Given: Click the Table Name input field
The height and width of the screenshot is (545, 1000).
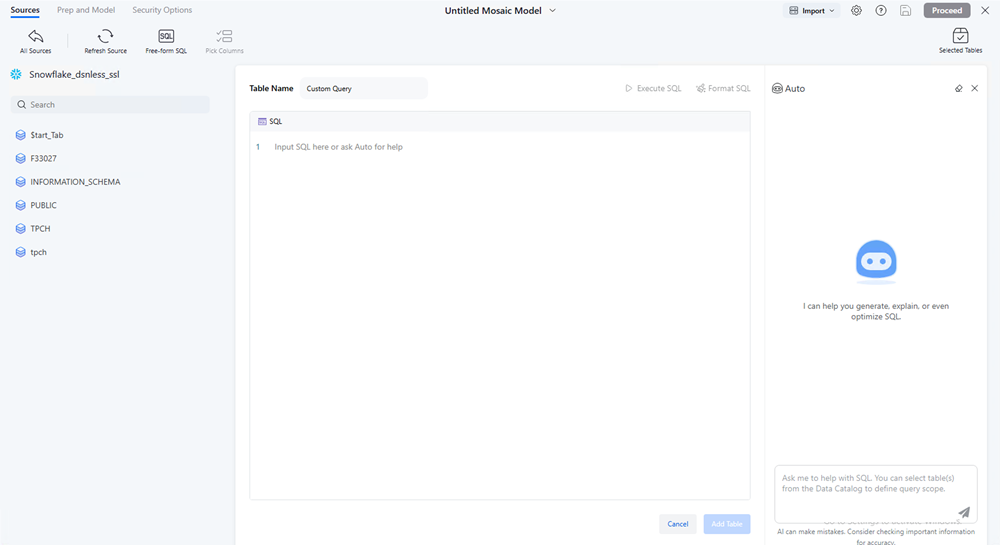Looking at the screenshot, I should (x=363, y=88).
